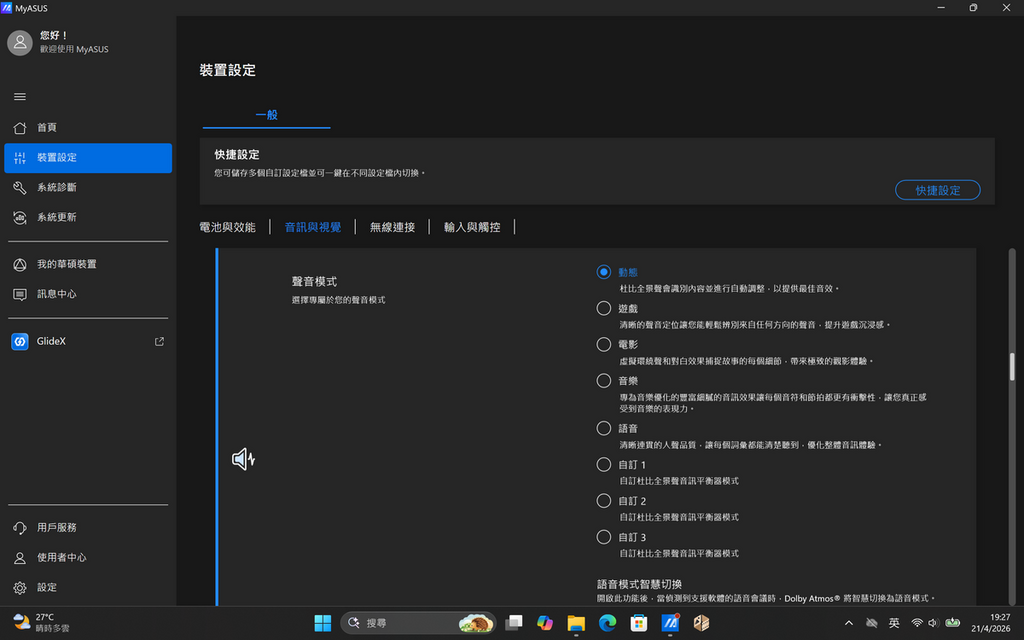Click the 語音模式智慧切換 heading

(x=639, y=584)
